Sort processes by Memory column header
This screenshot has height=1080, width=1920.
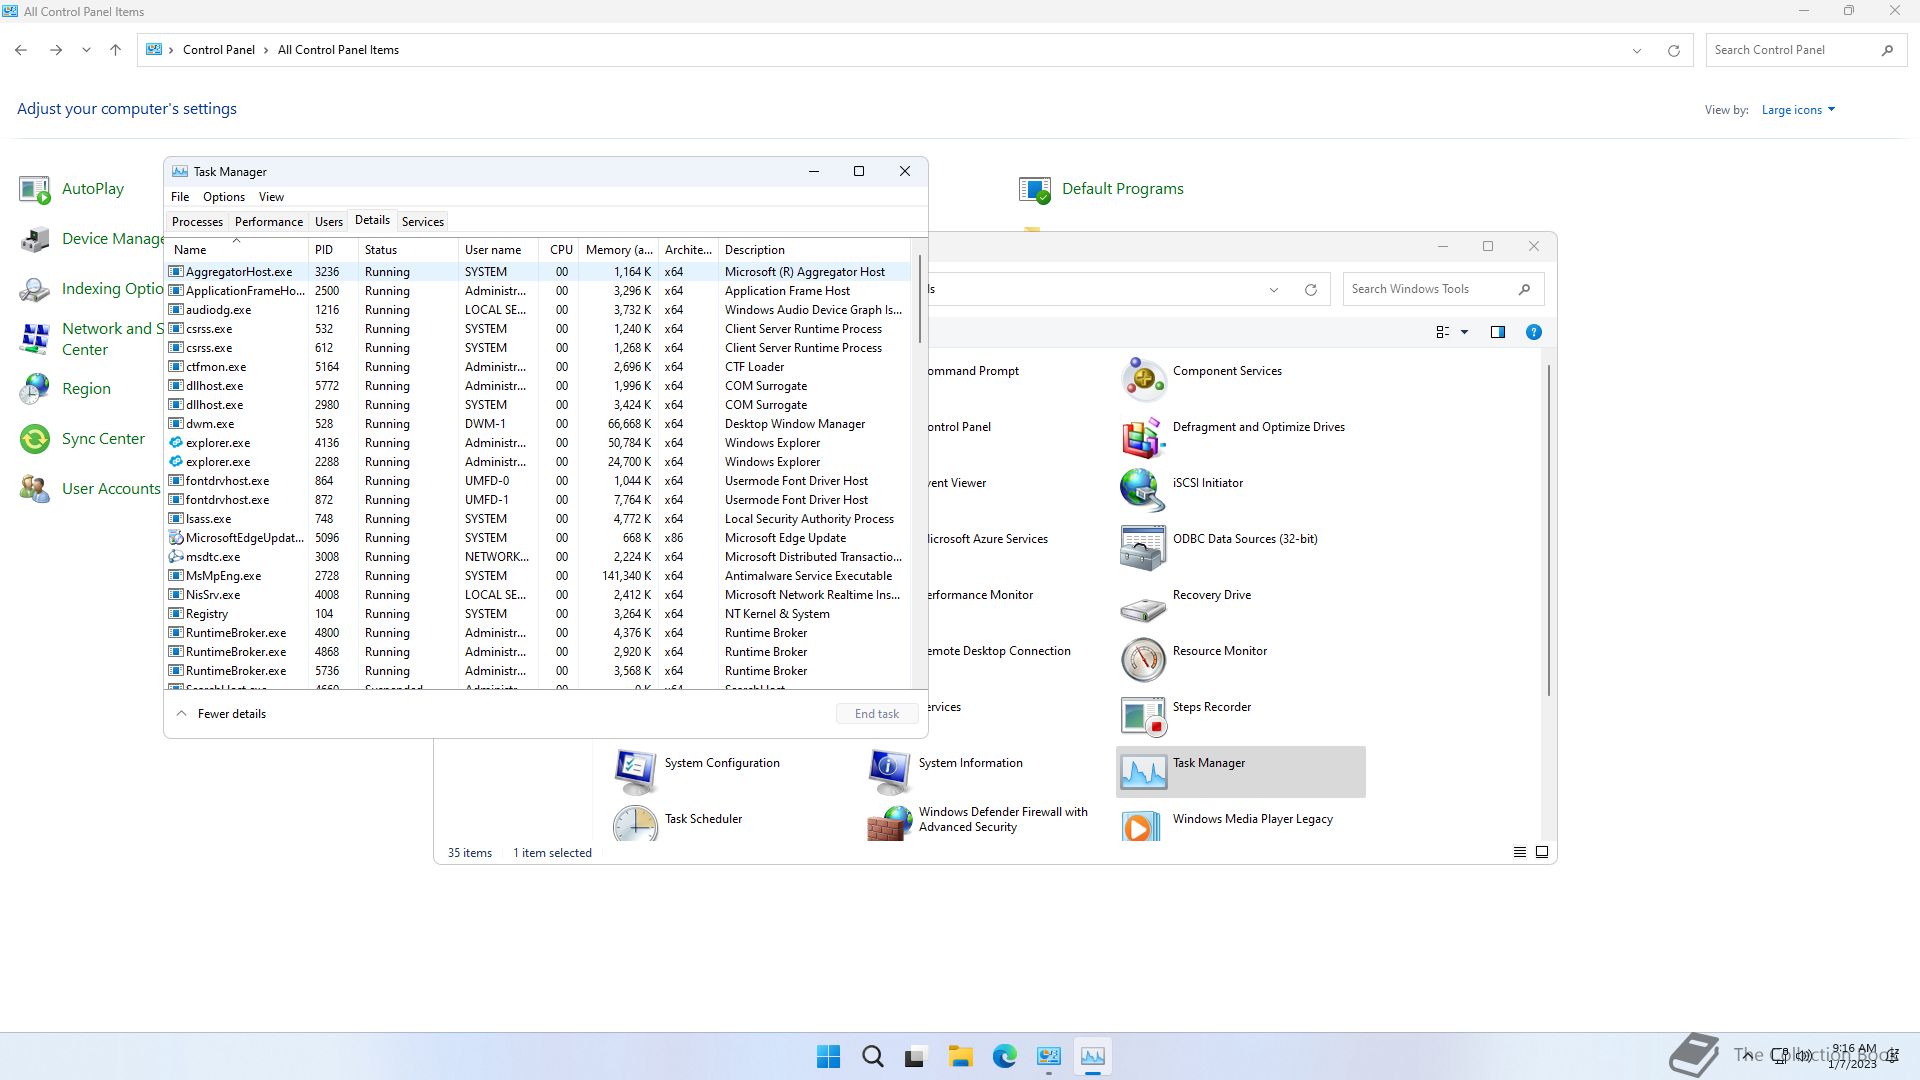click(x=618, y=250)
